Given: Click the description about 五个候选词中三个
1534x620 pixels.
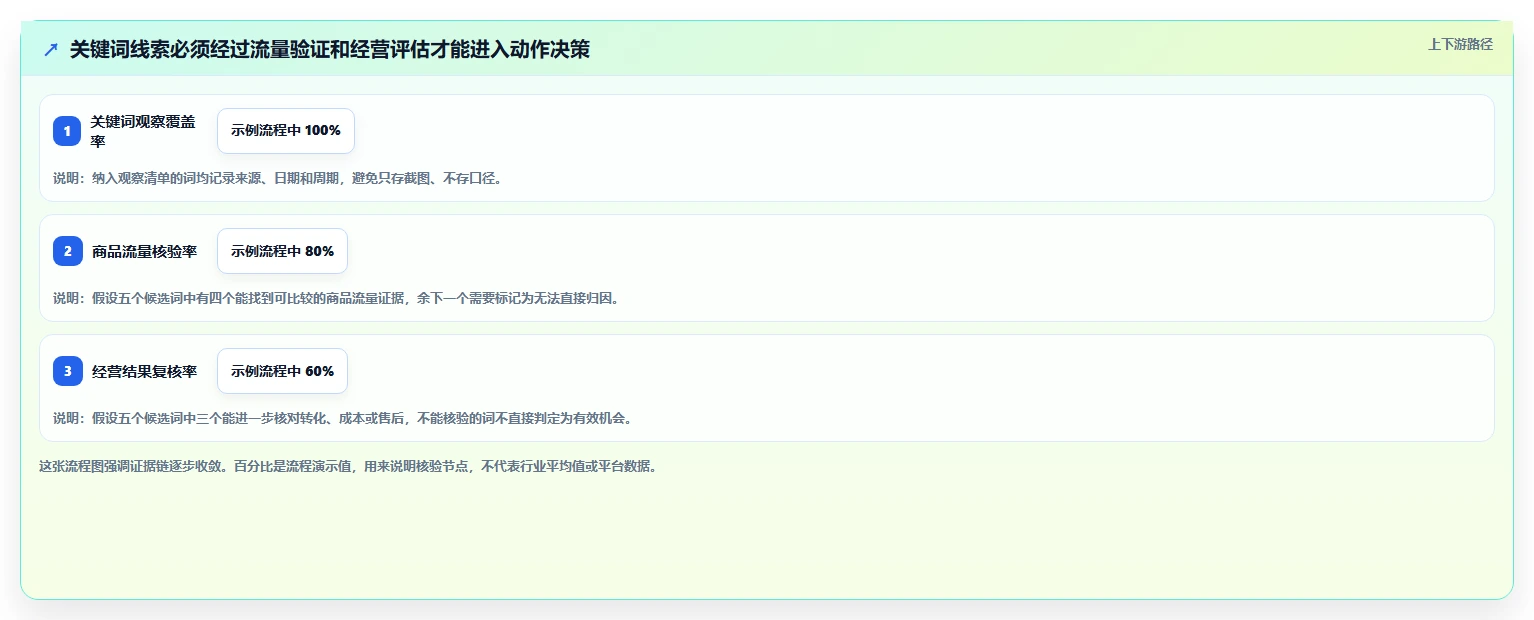Looking at the screenshot, I should 342,418.
